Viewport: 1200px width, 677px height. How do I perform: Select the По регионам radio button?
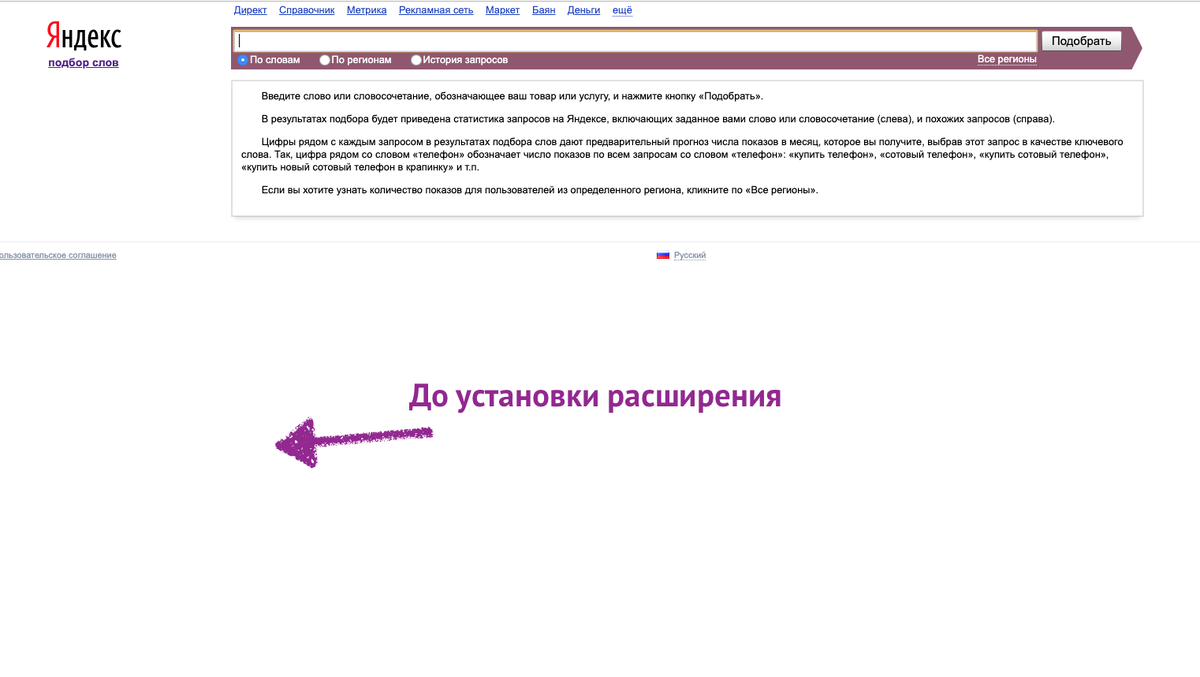[325, 60]
